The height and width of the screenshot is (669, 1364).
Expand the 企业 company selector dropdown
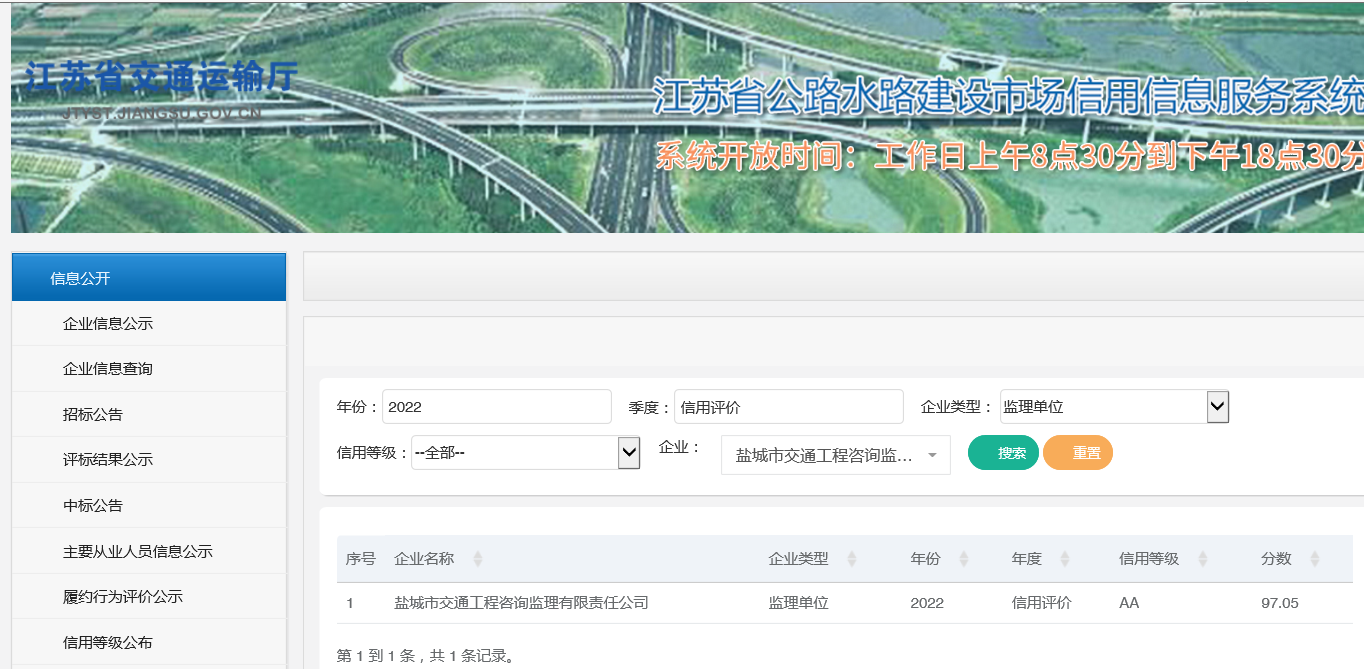(933, 454)
